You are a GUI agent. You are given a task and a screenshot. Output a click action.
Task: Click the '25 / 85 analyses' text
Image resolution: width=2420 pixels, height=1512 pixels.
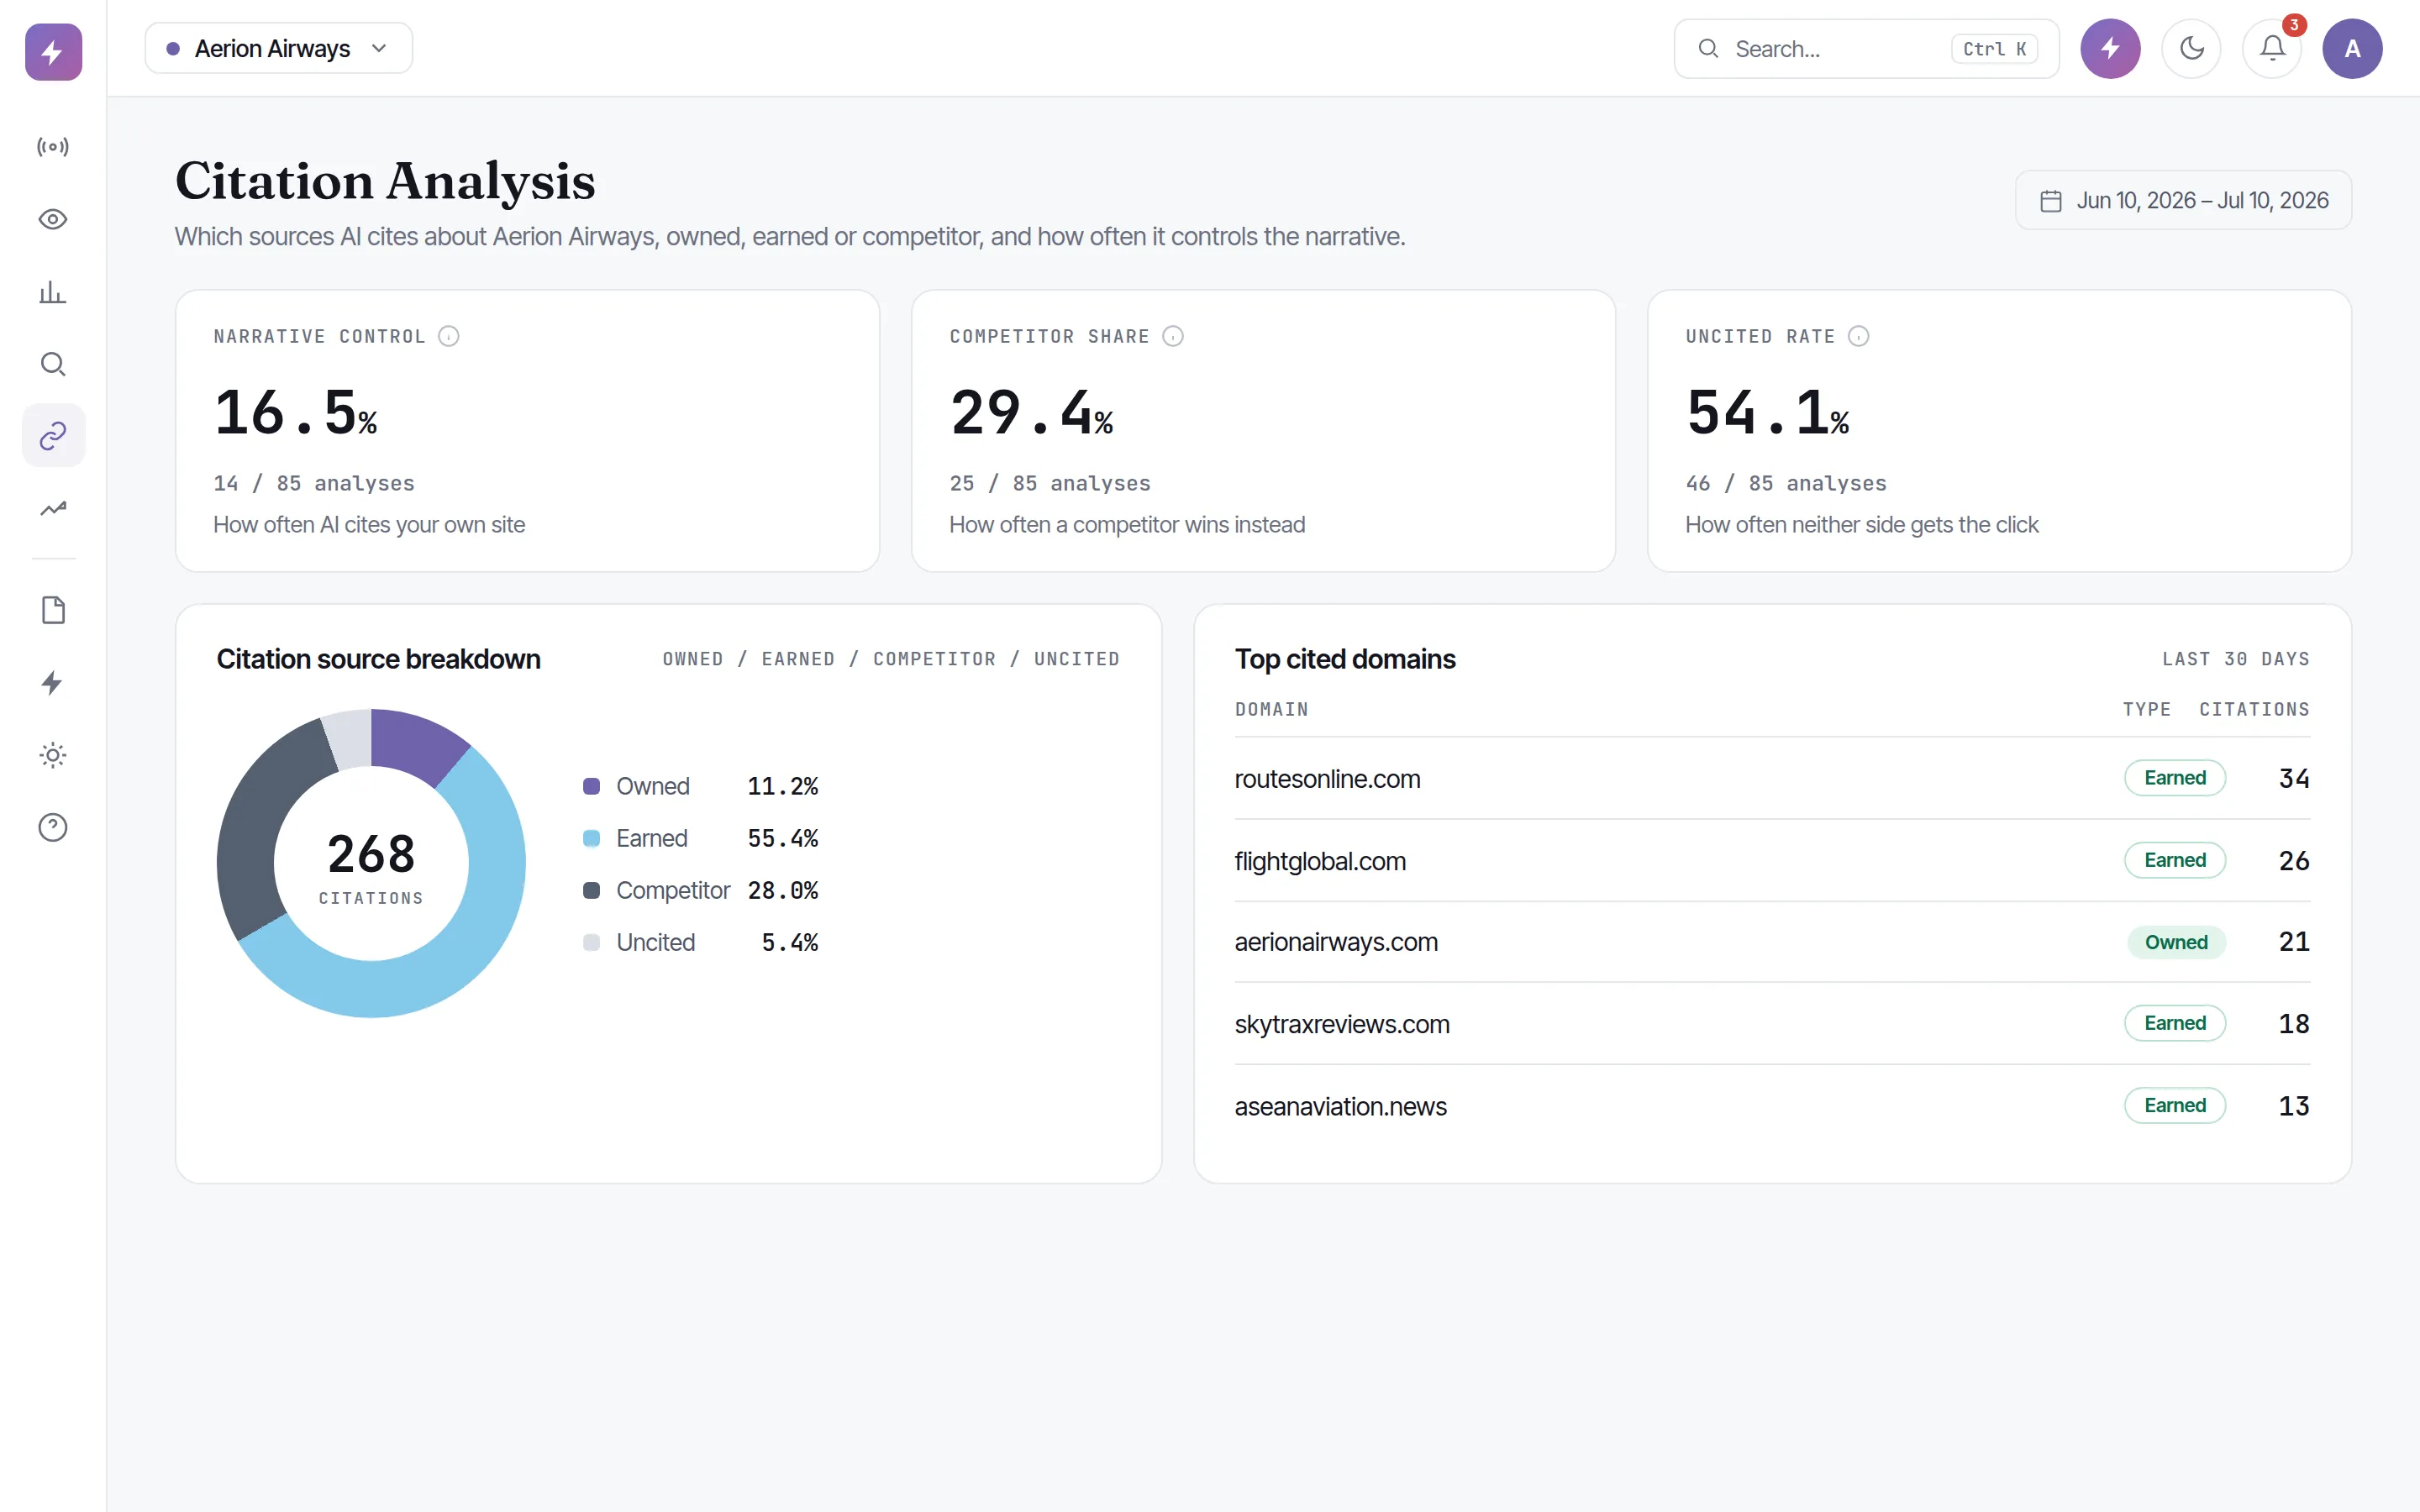coord(1050,483)
